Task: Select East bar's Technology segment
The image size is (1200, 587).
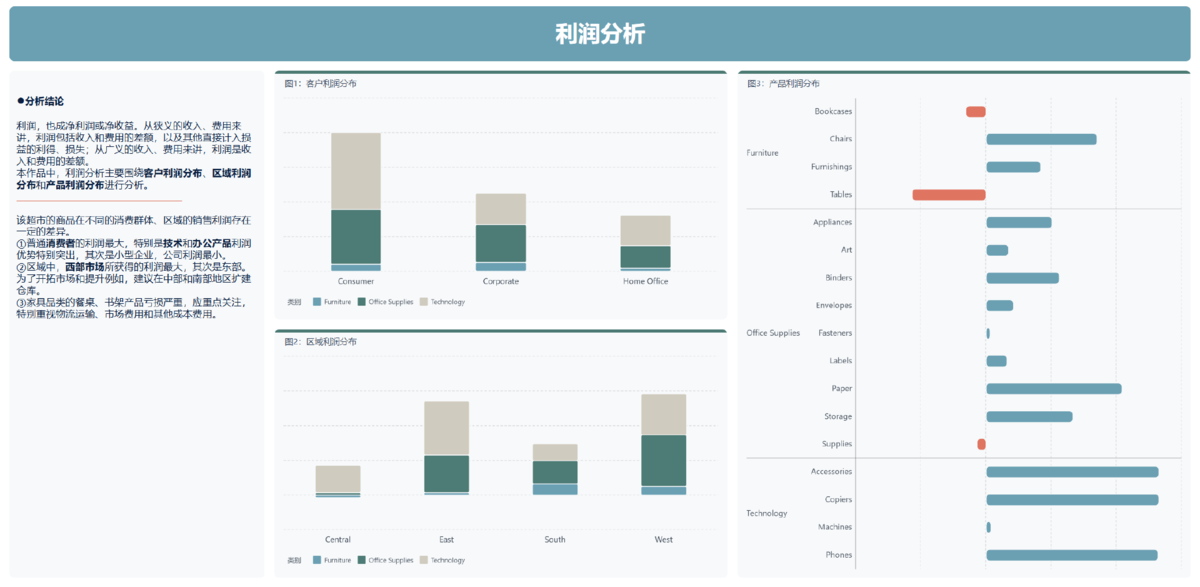Action: pyautogui.click(x=447, y=428)
